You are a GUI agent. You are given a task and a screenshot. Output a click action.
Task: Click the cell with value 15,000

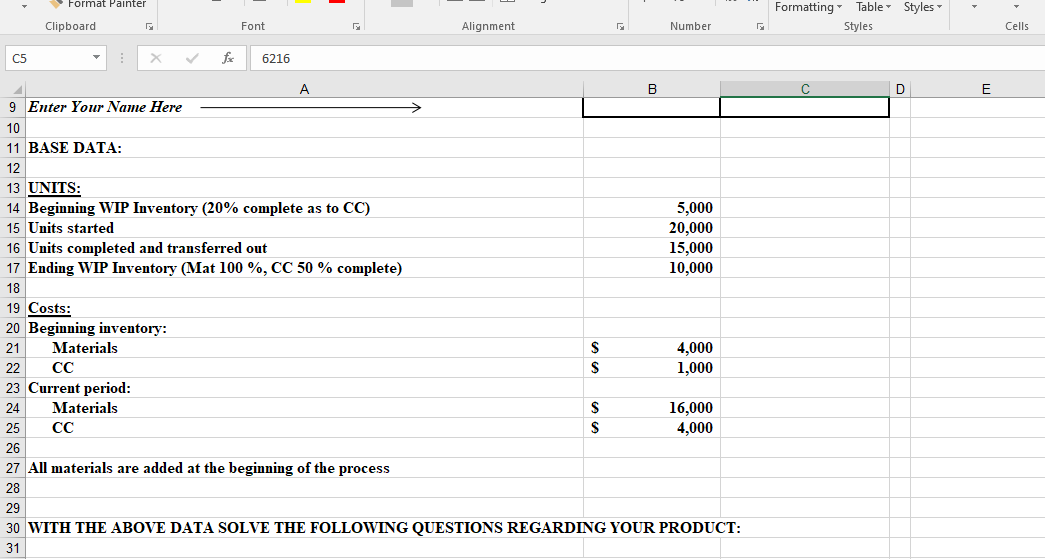[652, 248]
